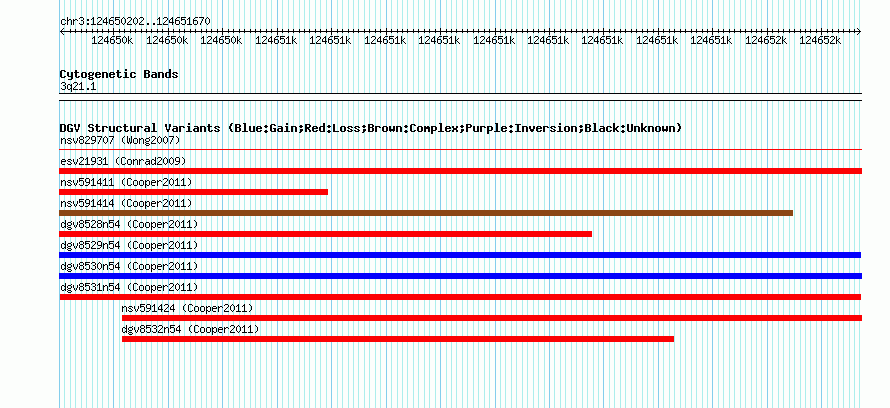Image resolution: width=890 pixels, height=408 pixels.
Task: Click the short red nsv591411 bar
Action: tap(194, 192)
